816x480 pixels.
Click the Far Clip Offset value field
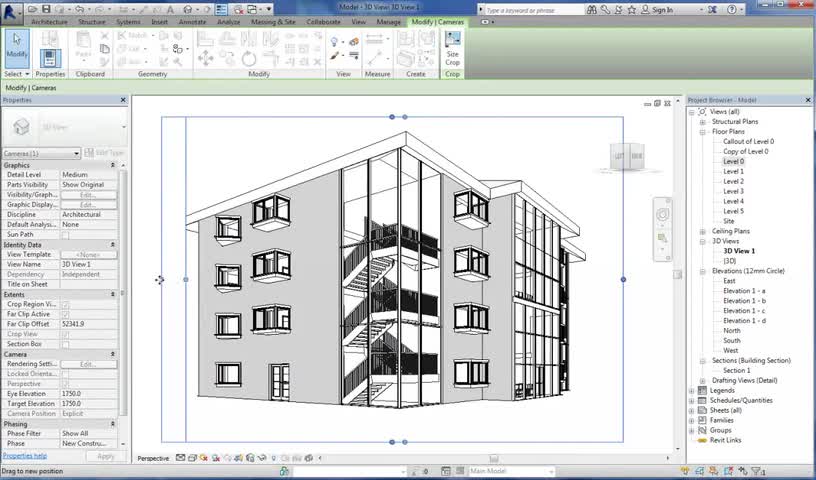(88, 324)
